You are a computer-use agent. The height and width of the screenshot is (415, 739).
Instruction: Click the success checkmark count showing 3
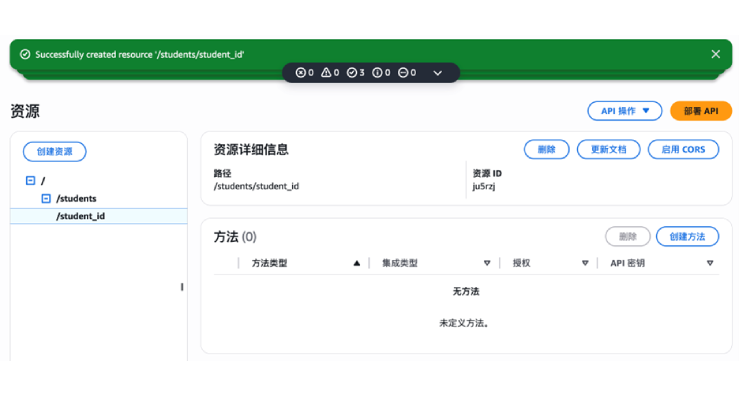[355, 73]
